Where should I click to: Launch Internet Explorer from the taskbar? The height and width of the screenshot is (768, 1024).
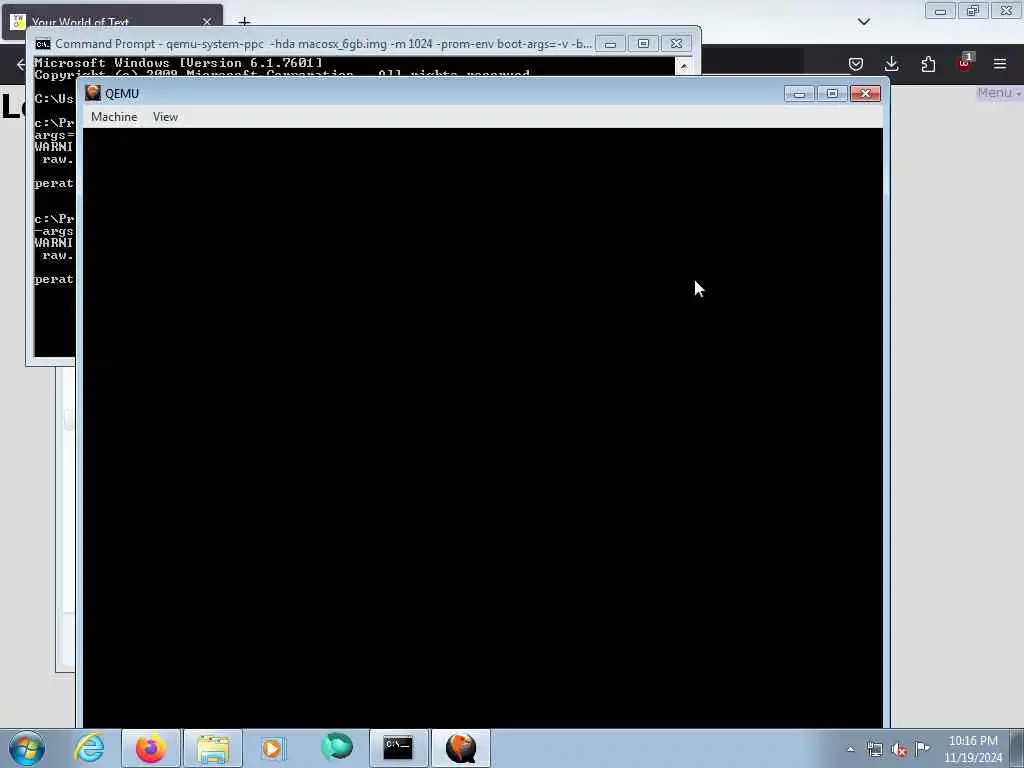click(89, 748)
